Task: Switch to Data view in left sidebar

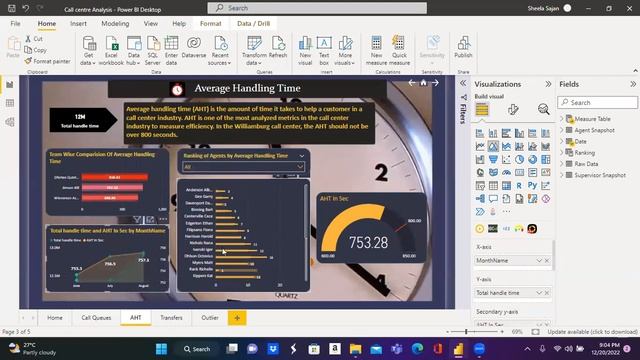Action: [10, 103]
